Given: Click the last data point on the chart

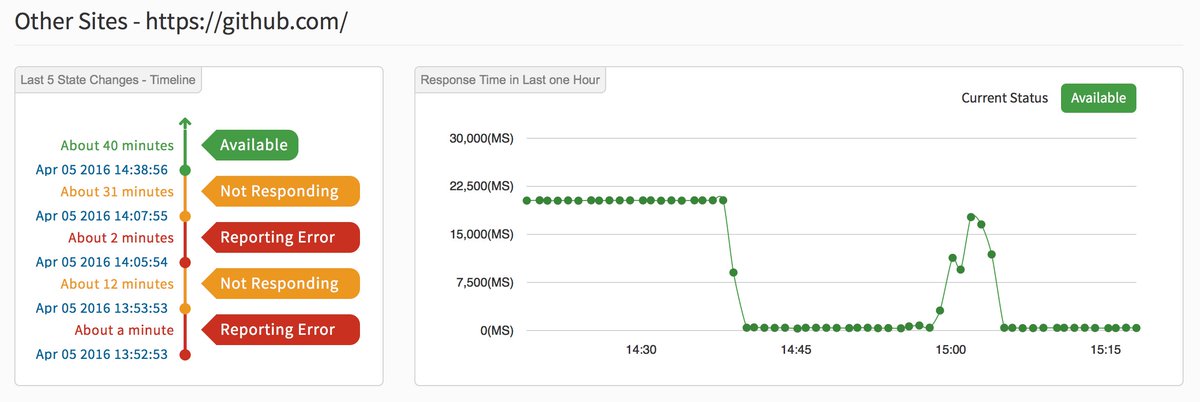Looking at the screenshot, I should [x=1136, y=327].
